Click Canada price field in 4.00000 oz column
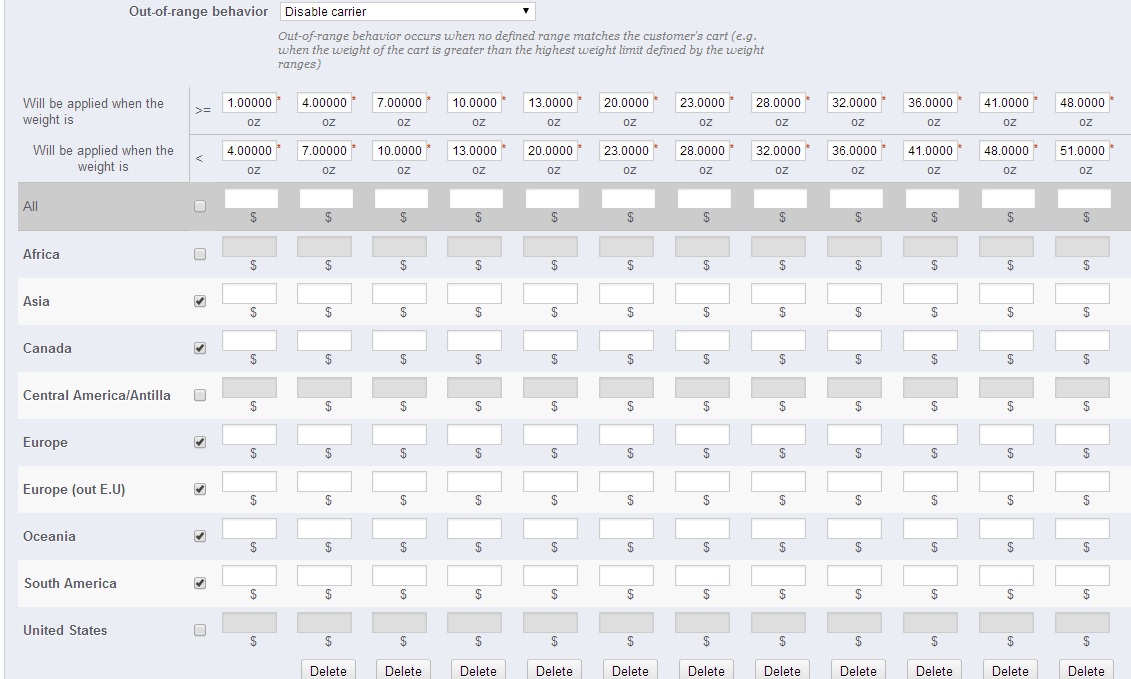This screenshot has width=1131, height=679. pos(325,341)
